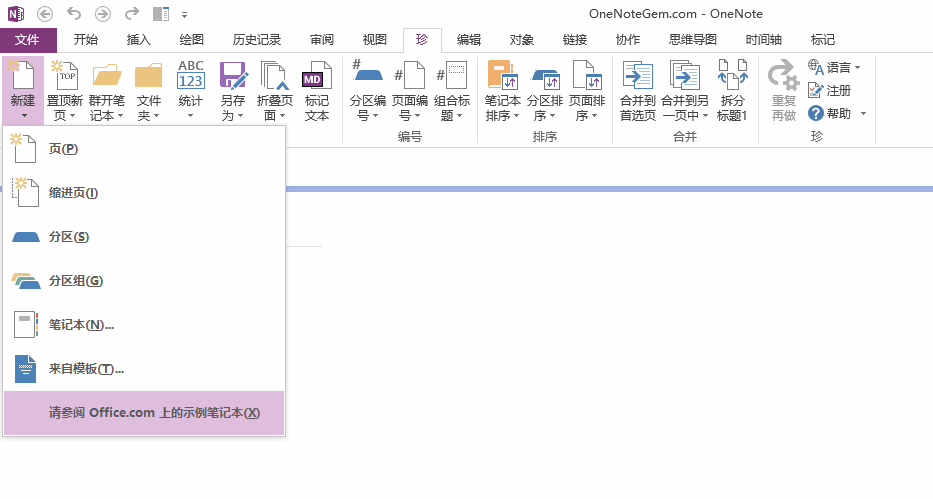Click the 折叠页面 icon

(275, 76)
